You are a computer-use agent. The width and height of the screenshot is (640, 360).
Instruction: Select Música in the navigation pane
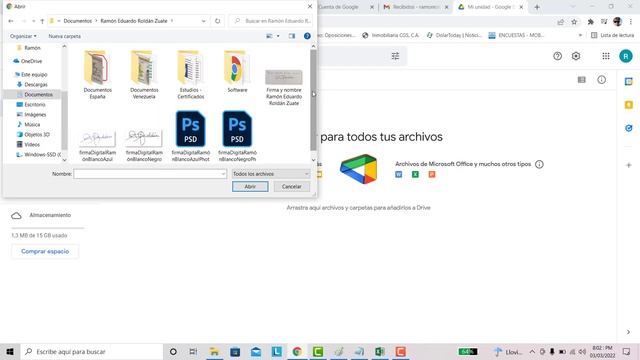pyautogui.click(x=32, y=124)
